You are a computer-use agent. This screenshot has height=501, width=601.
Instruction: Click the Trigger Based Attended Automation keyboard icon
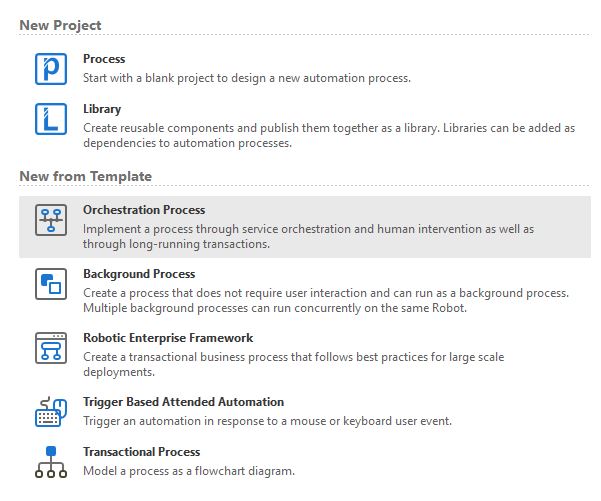coord(51,412)
